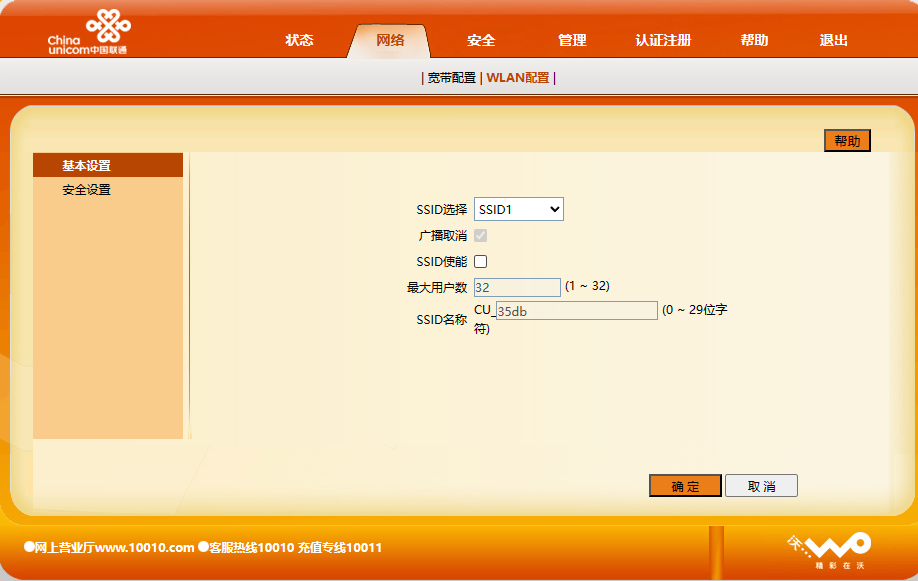Open the 状态 tab

pyautogui.click(x=299, y=41)
